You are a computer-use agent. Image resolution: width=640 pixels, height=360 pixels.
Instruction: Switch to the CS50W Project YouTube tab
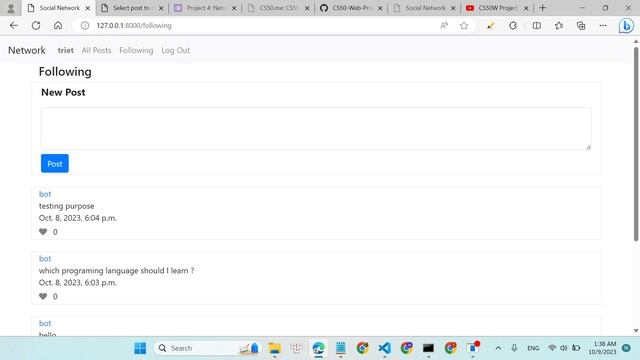click(497, 8)
